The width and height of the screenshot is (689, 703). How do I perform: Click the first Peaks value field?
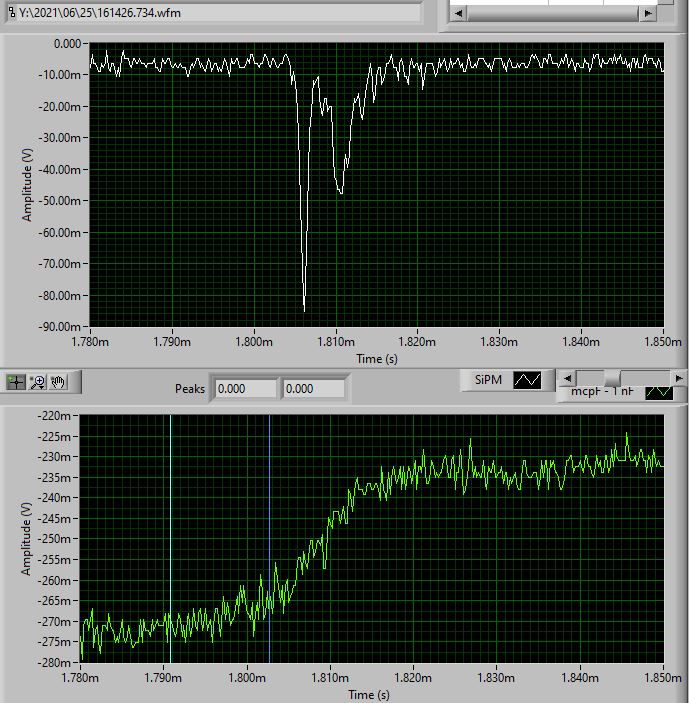(x=246, y=389)
